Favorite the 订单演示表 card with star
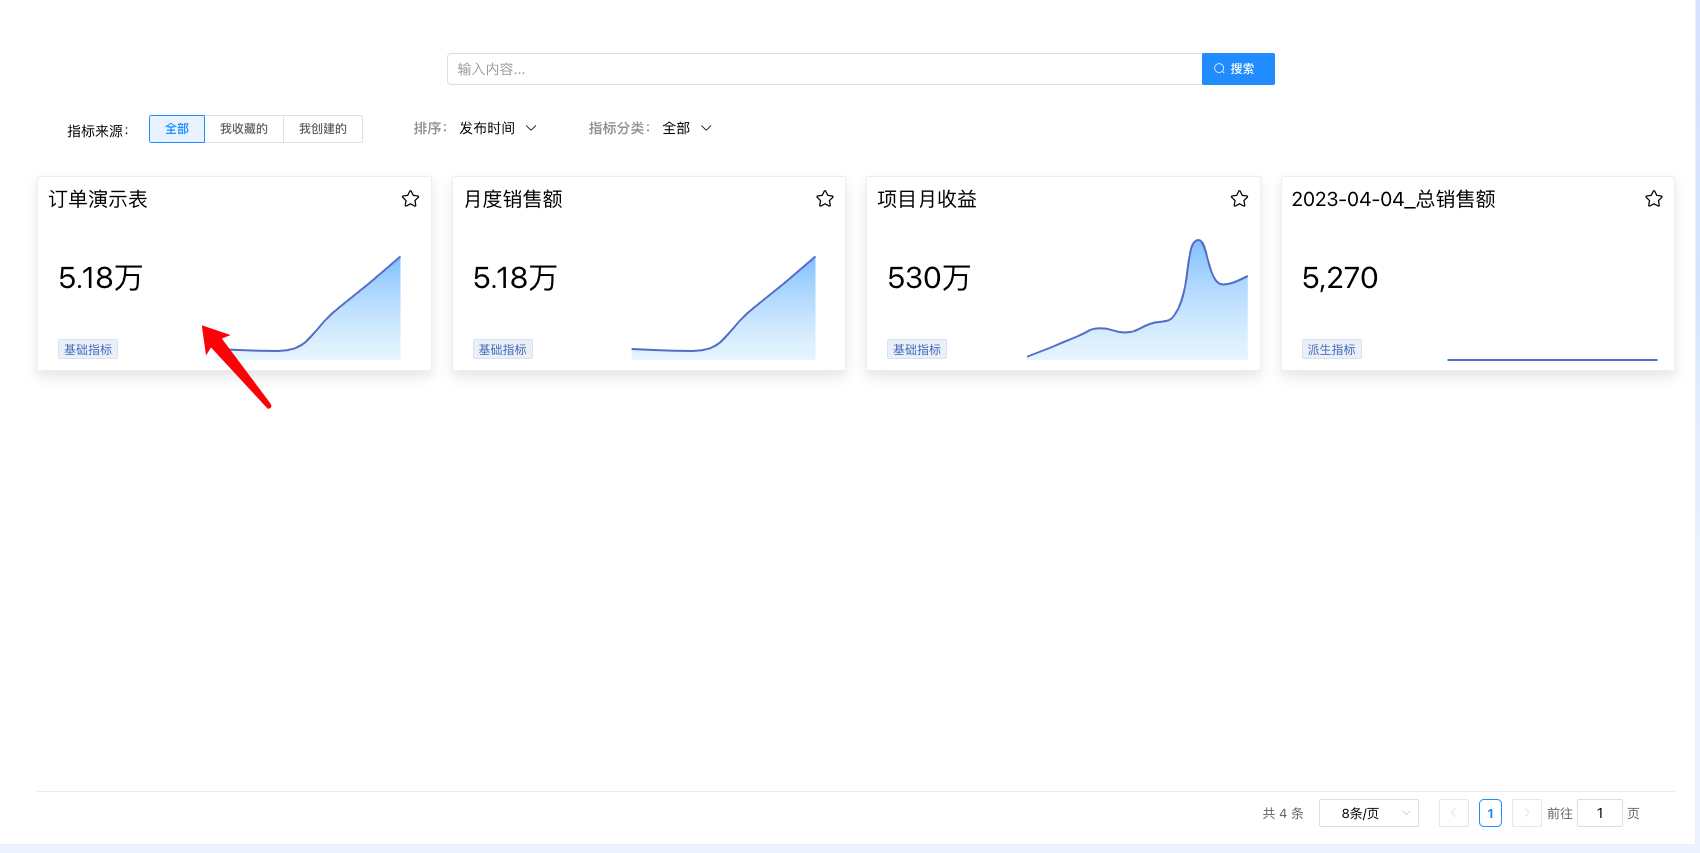This screenshot has width=1700, height=853. point(410,199)
